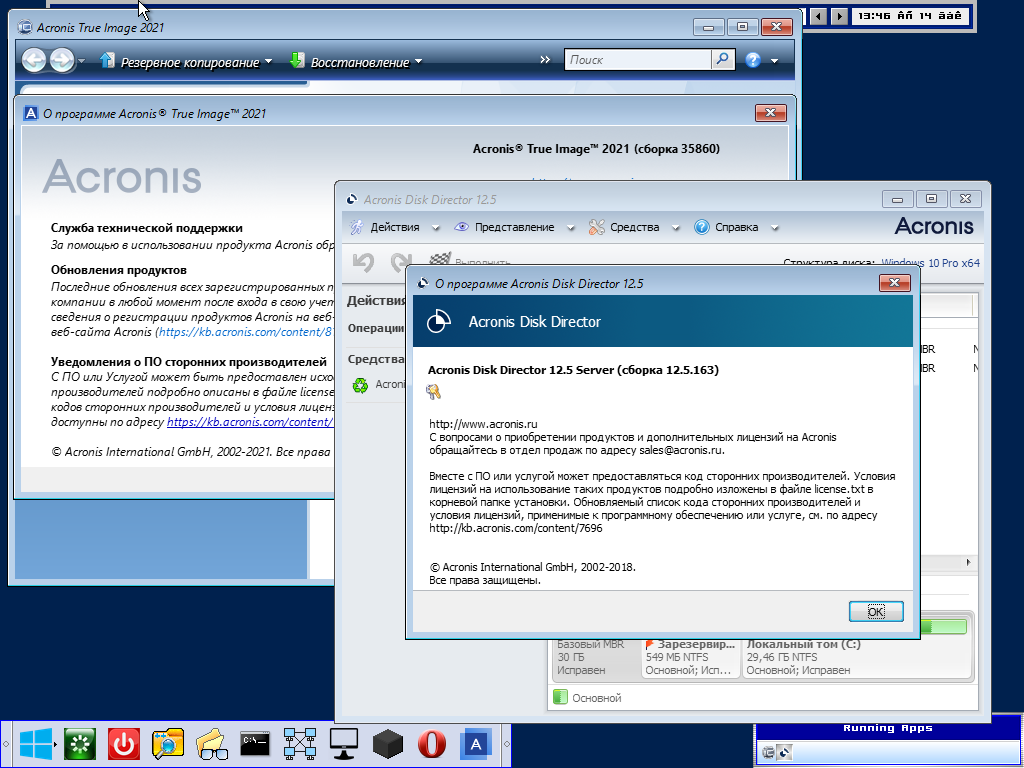Click the red power icon in taskbar
Image resolution: width=1024 pixels, height=768 pixels.
(x=123, y=744)
